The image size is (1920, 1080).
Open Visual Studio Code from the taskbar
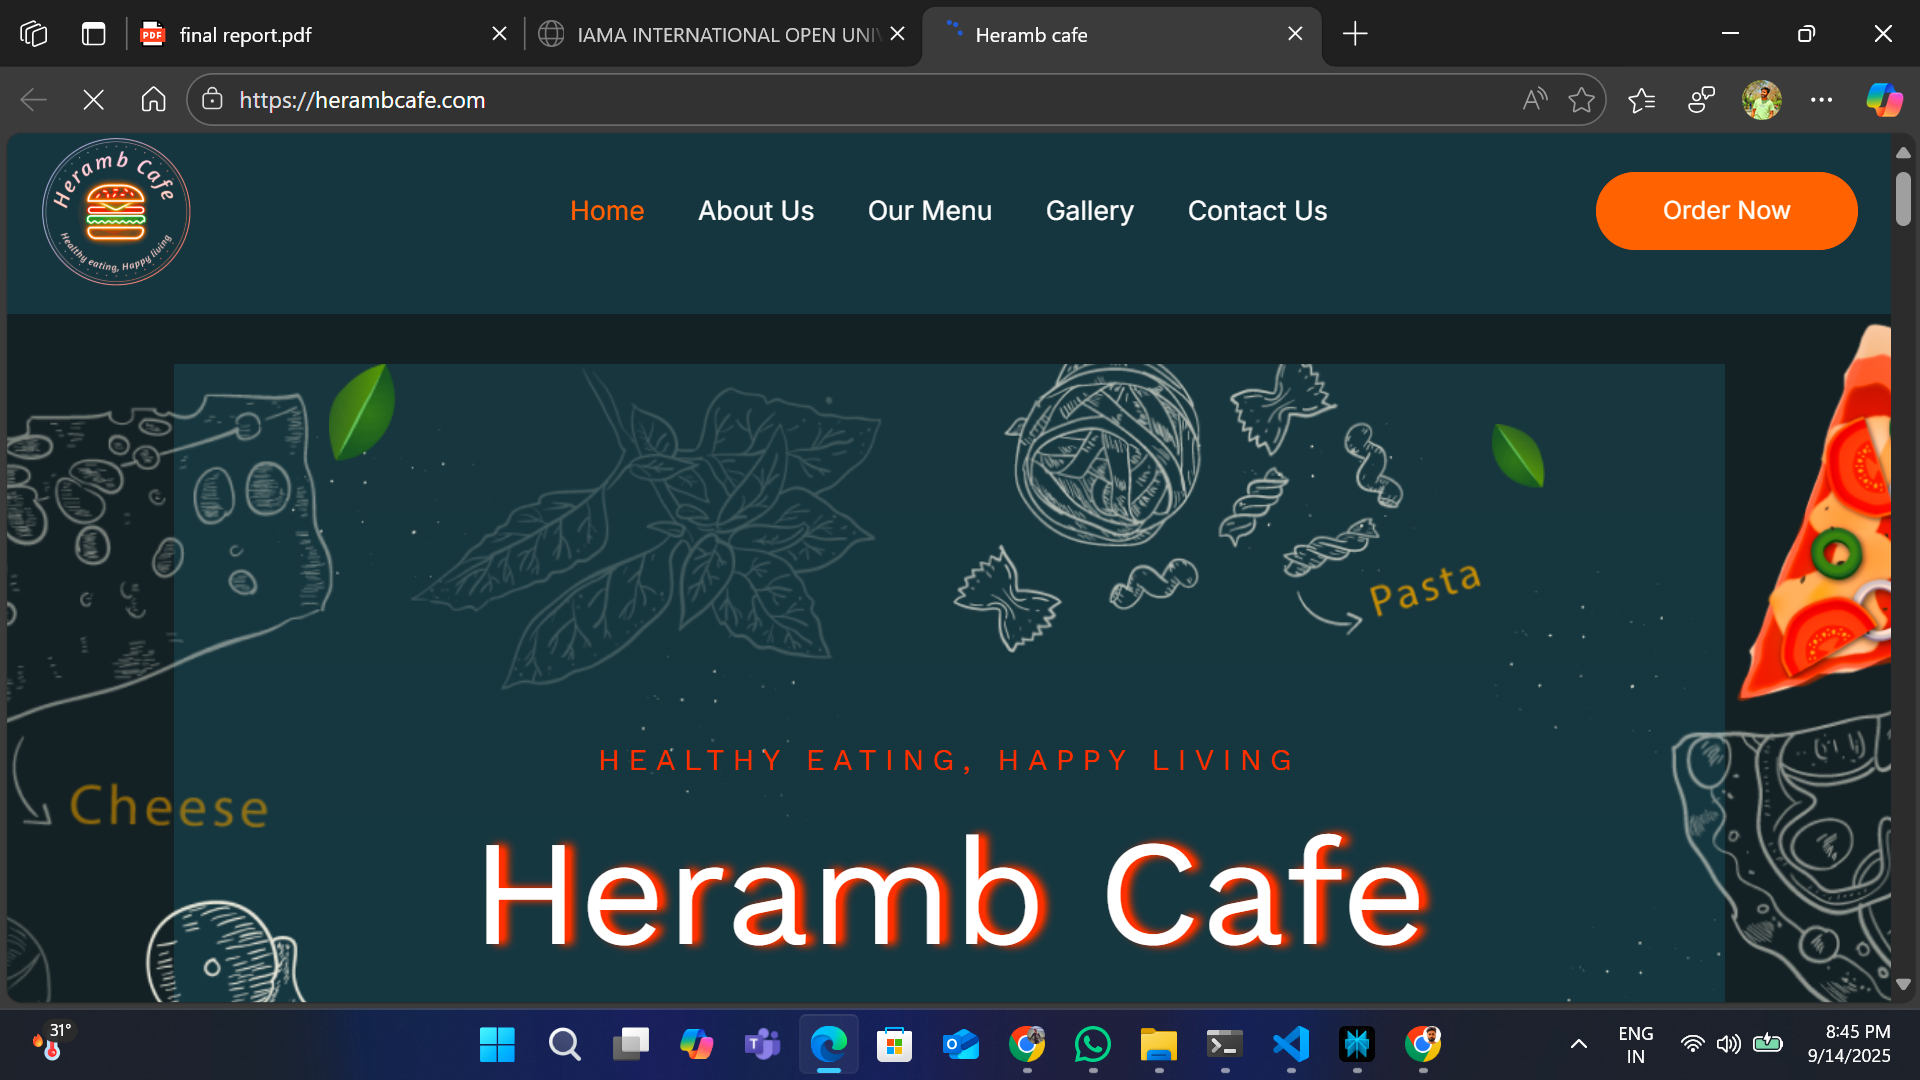pyautogui.click(x=1291, y=1044)
